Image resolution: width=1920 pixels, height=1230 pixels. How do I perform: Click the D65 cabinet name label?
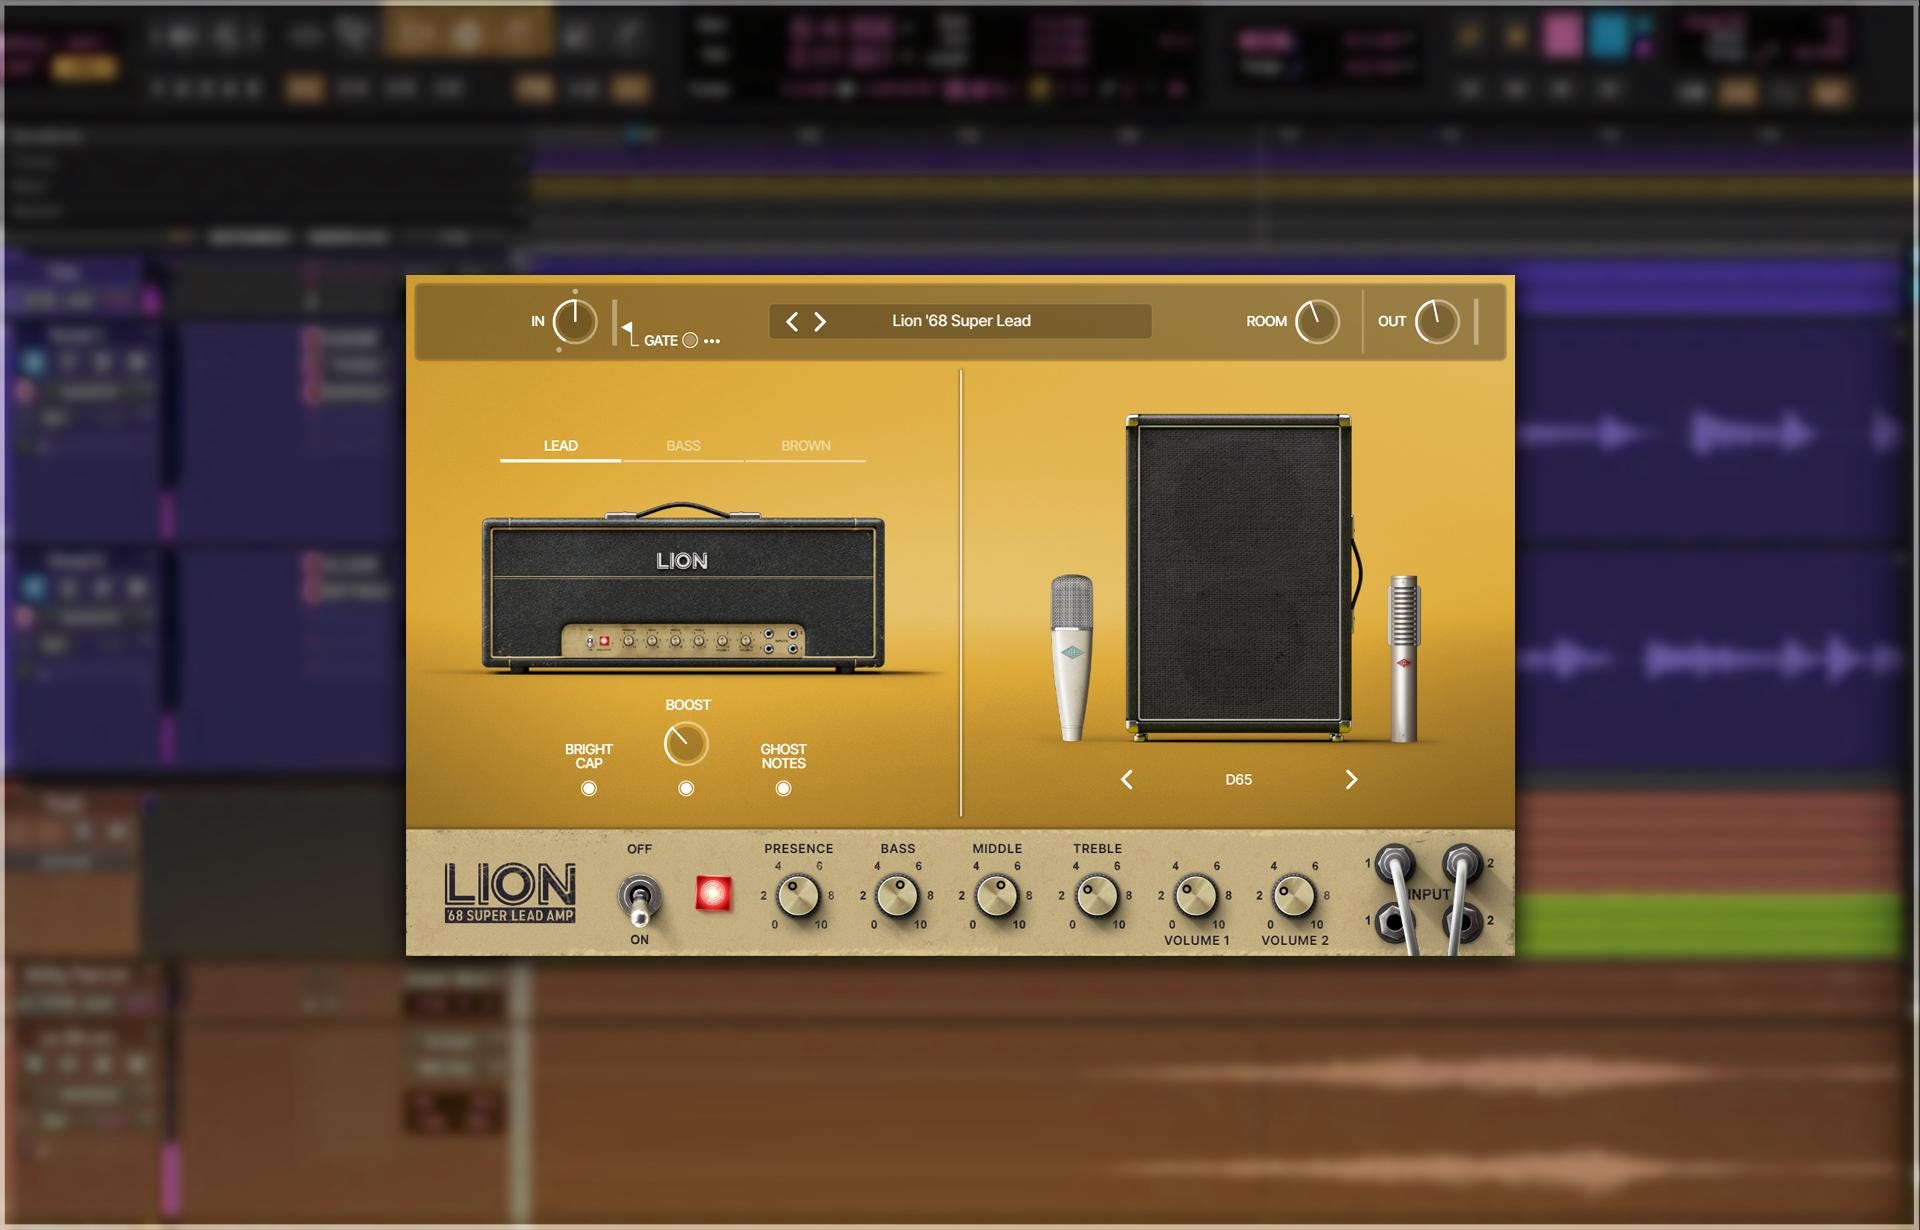tap(1239, 780)
